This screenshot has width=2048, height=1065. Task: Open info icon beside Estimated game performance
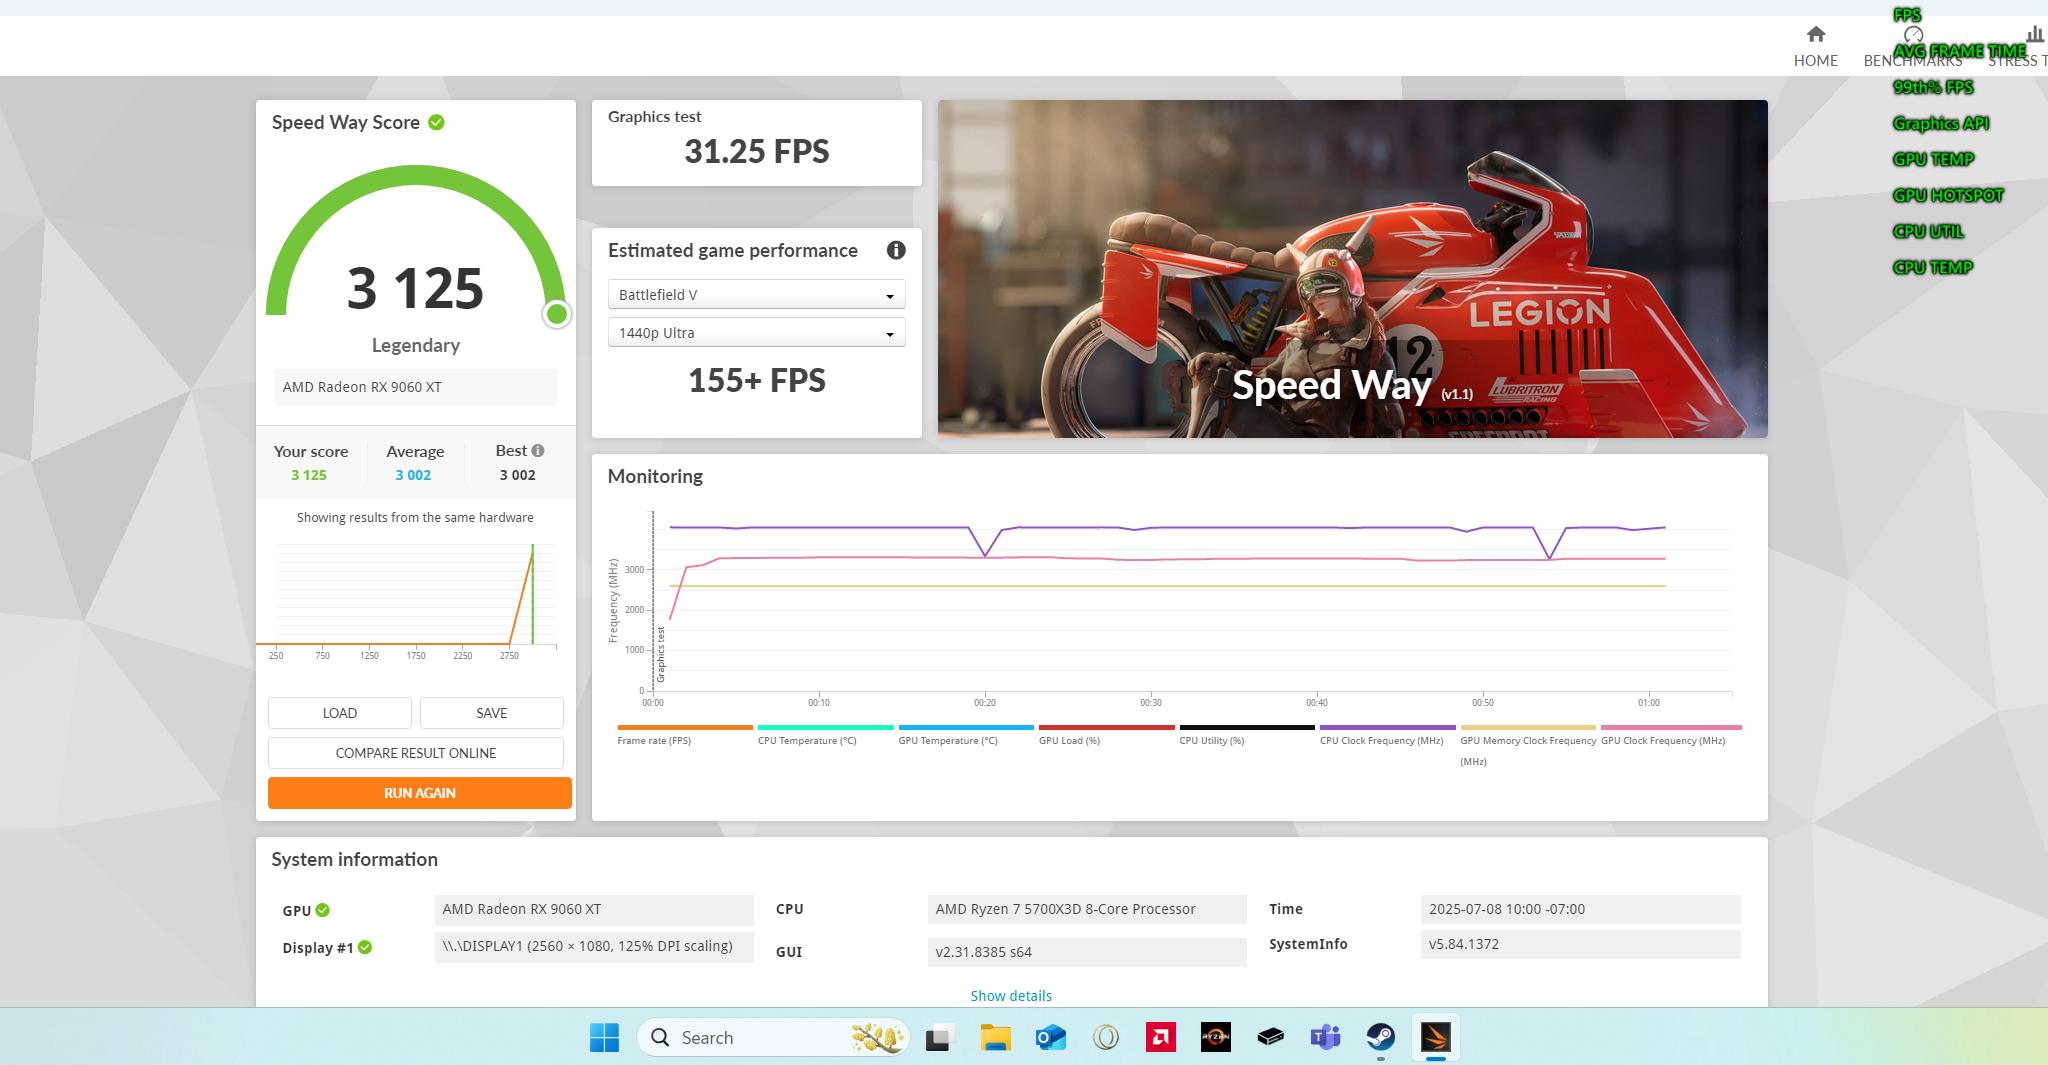coord(895,250)
